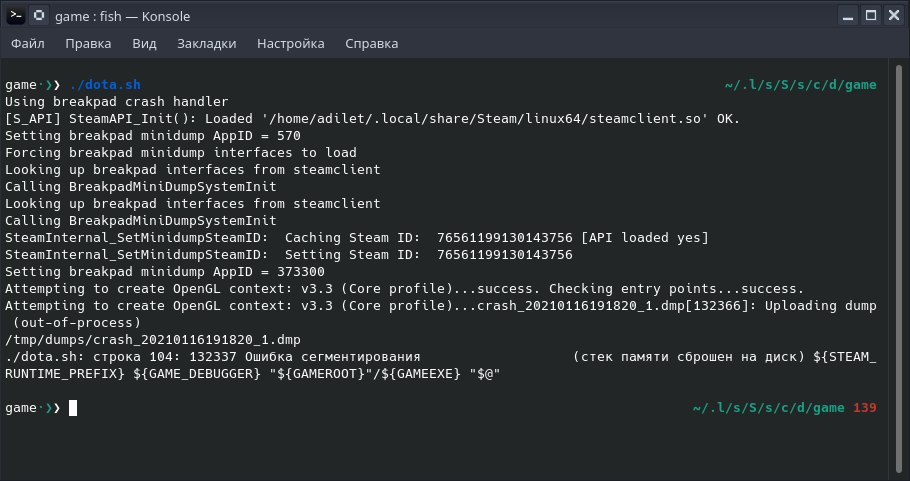Open the Настройка menu

[291, 44]
